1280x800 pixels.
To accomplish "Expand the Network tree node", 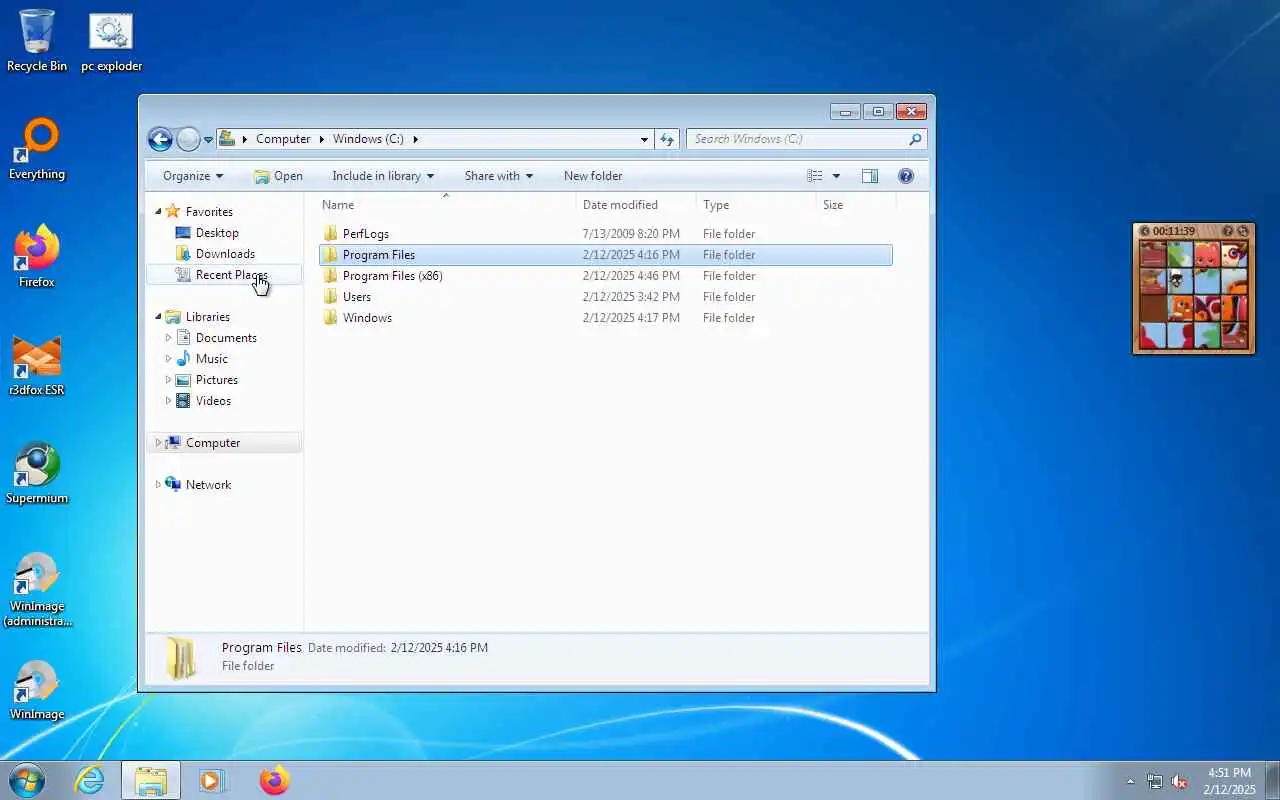I will coord(158,485).
